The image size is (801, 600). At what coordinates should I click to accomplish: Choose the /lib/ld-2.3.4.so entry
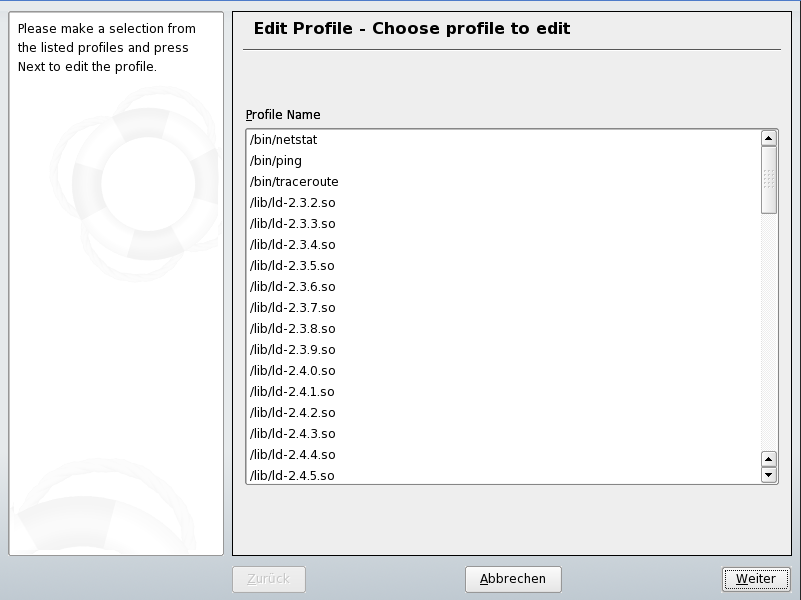pos(293,244)
